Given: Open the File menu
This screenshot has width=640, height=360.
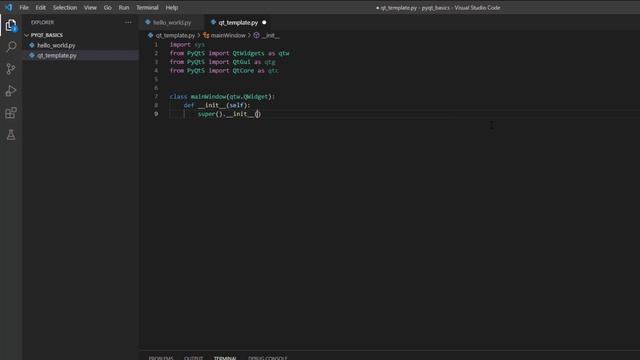Looking at the screenshot, I should pos(24,7).
